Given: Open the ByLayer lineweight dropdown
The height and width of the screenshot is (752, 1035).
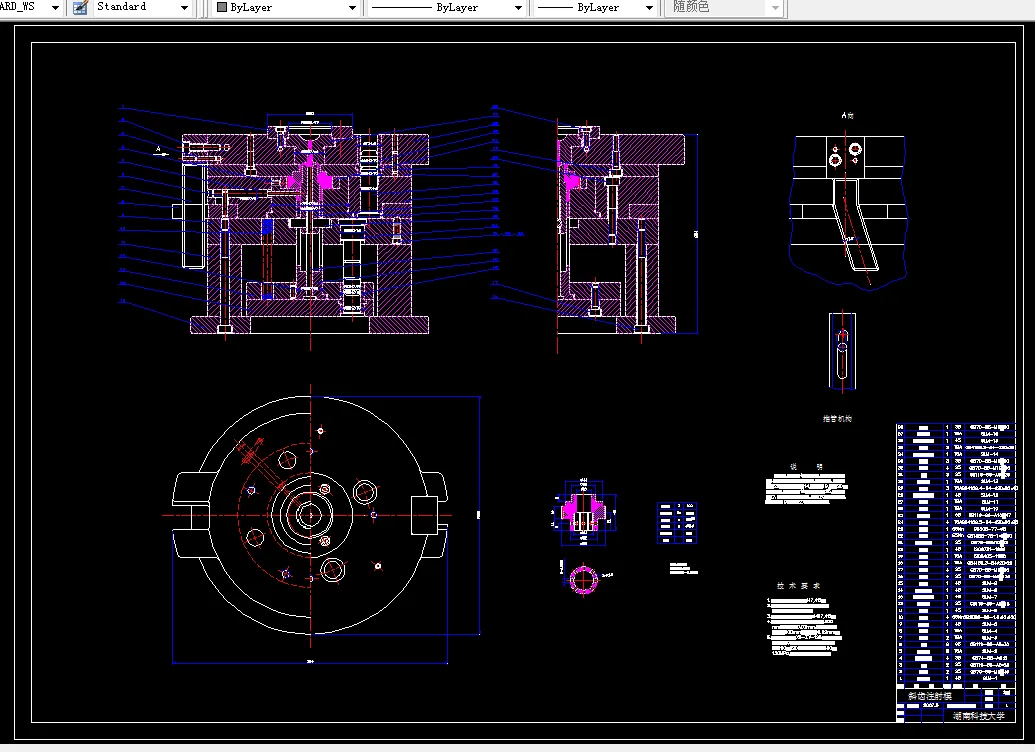Looking at the screenshot, I should click(596, 8).
